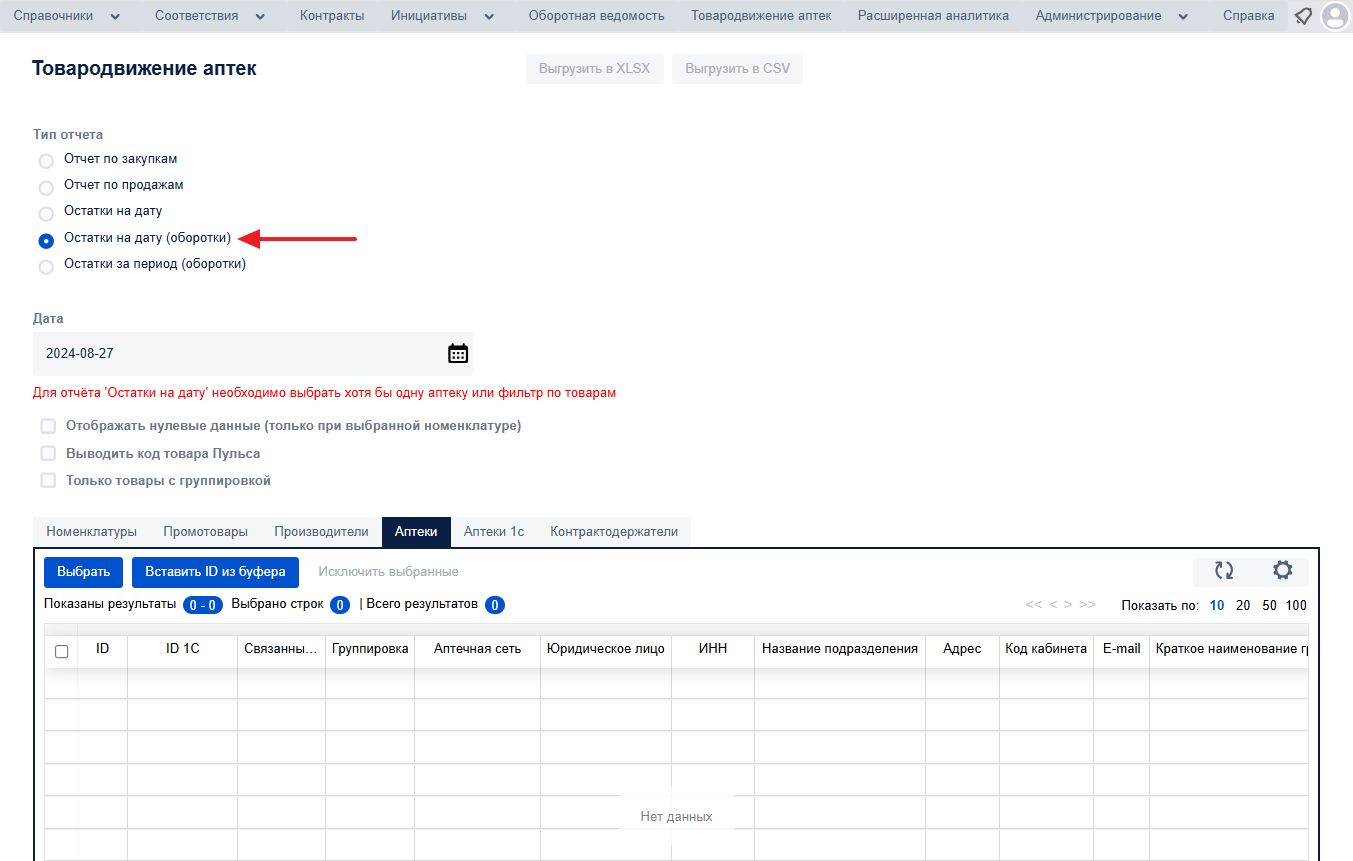Show 100 results per page

1296,605
